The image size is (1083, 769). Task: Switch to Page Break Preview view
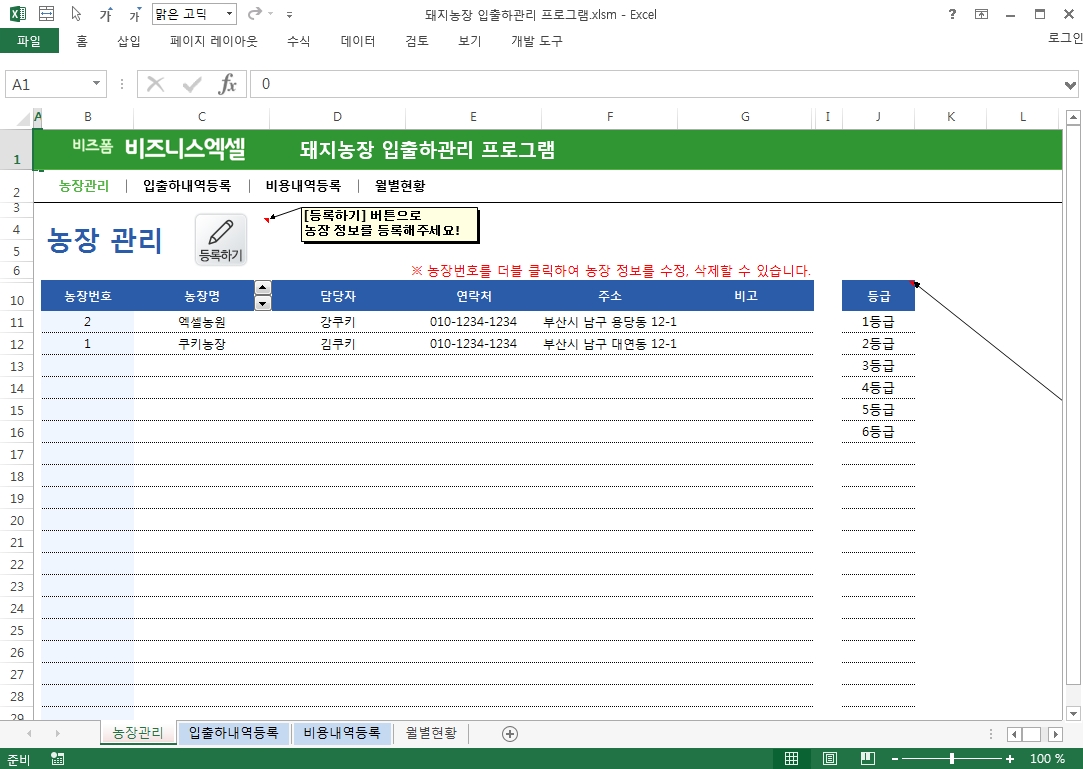click(x=868, y=759)
